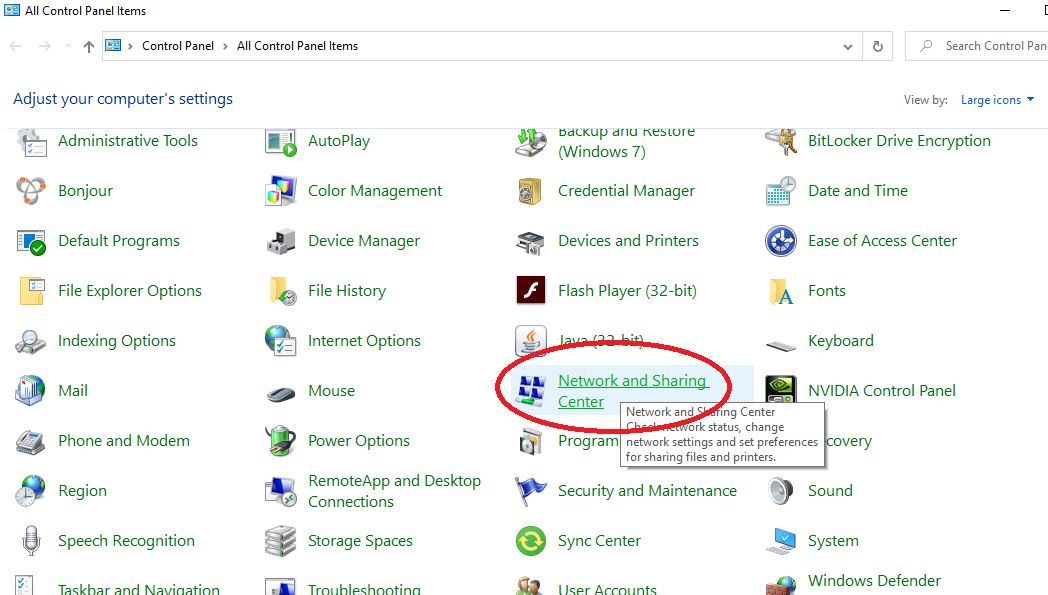This screenshot has width=1048, height=595.
Task: Open the NVIDIA Control Panel link
Action: 882,390
